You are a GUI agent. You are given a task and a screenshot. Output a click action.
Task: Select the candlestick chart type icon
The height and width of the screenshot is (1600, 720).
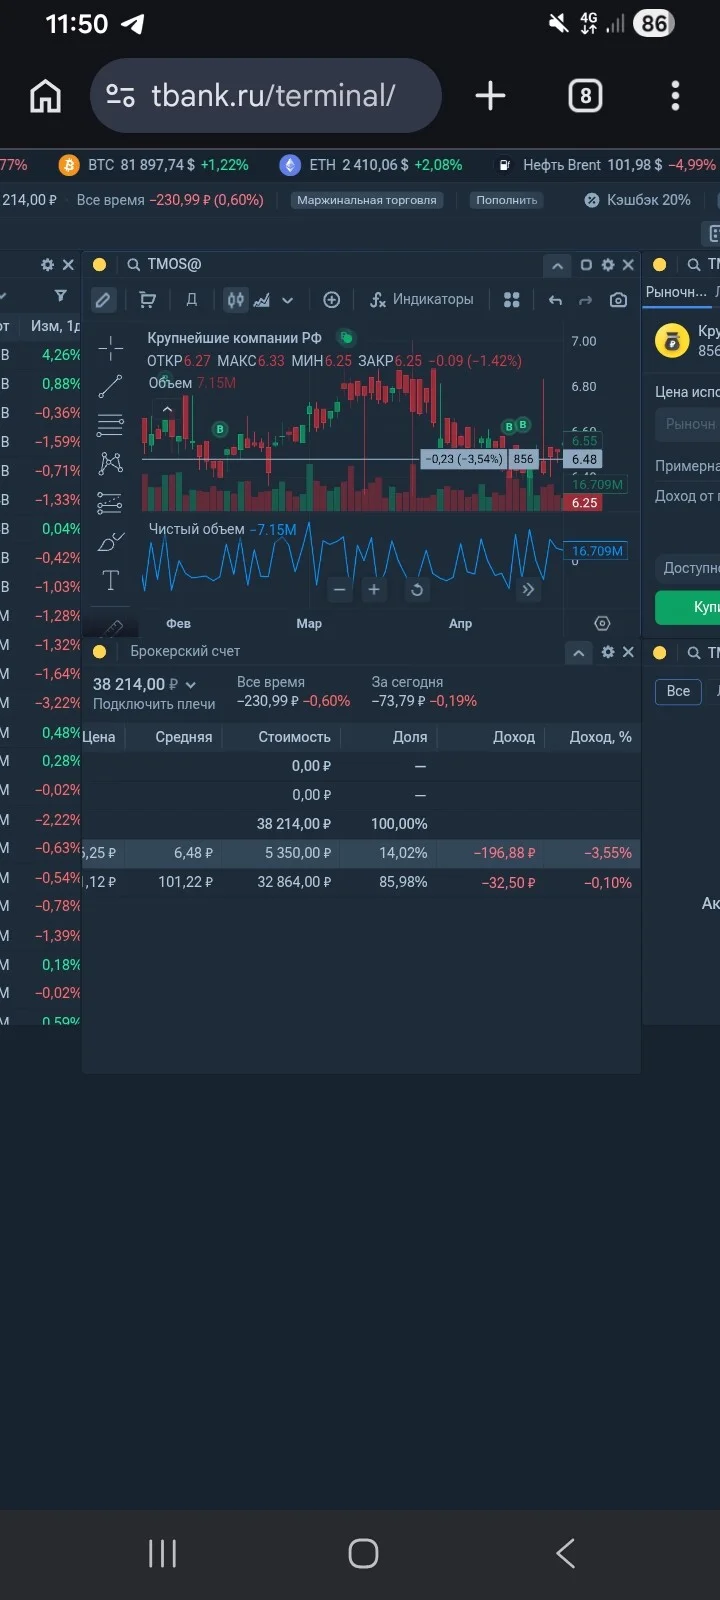click(235, 300)
